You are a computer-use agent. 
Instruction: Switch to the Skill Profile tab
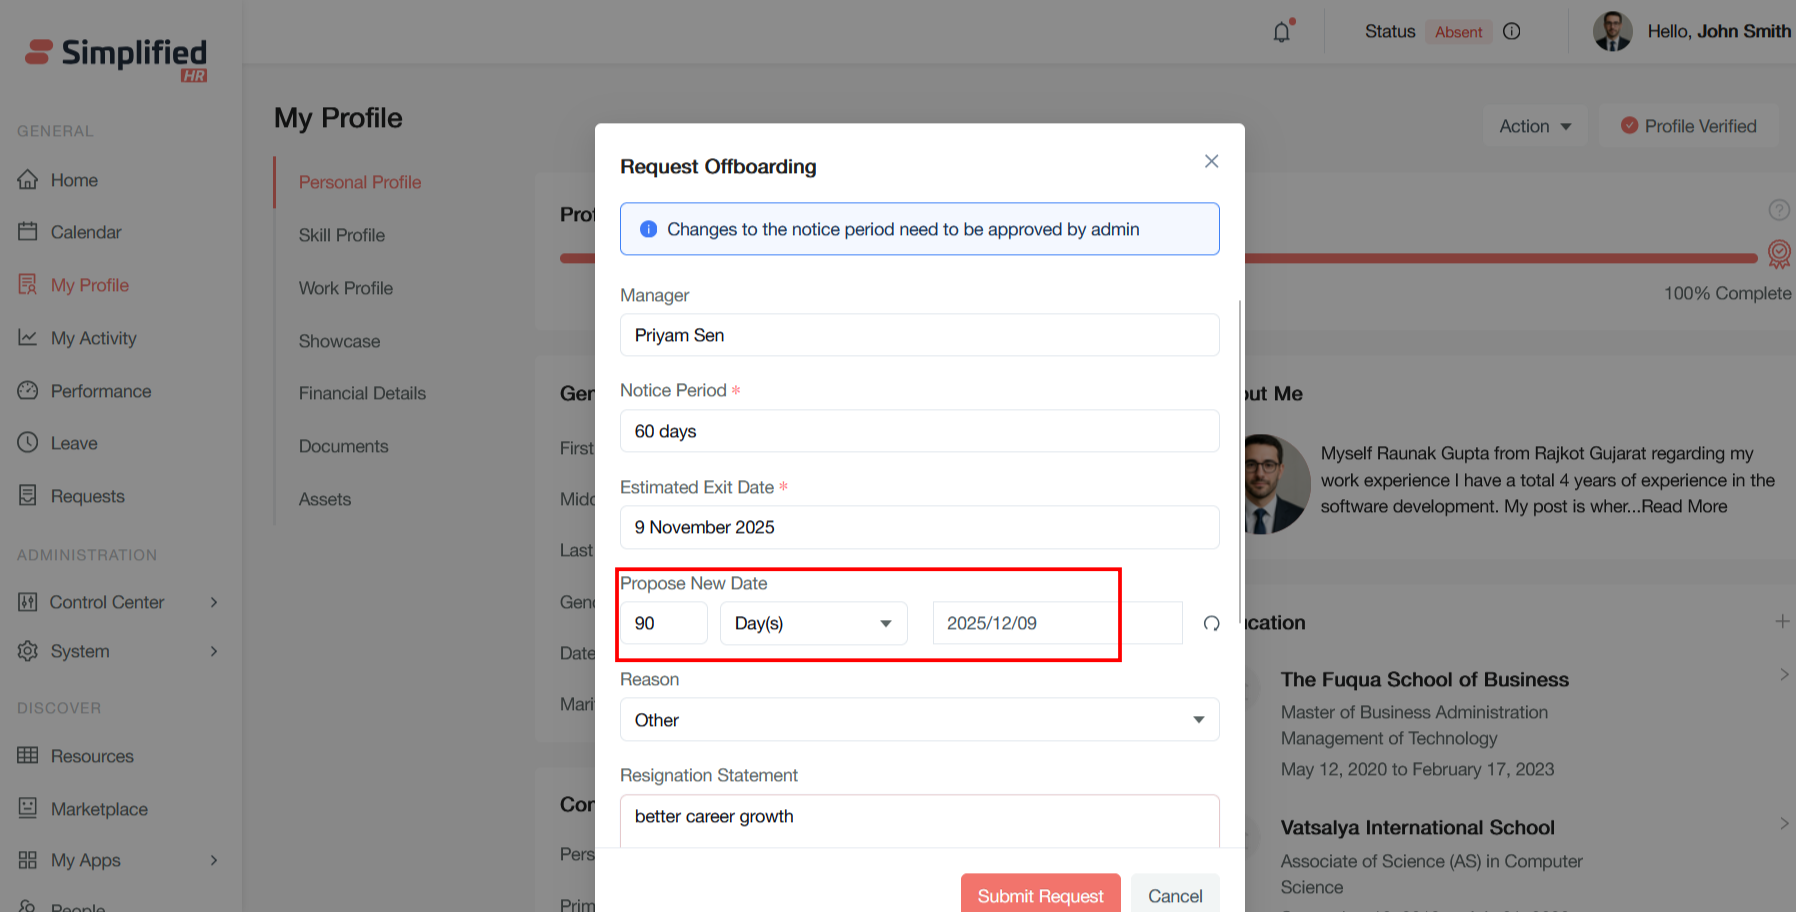(341, 235)
